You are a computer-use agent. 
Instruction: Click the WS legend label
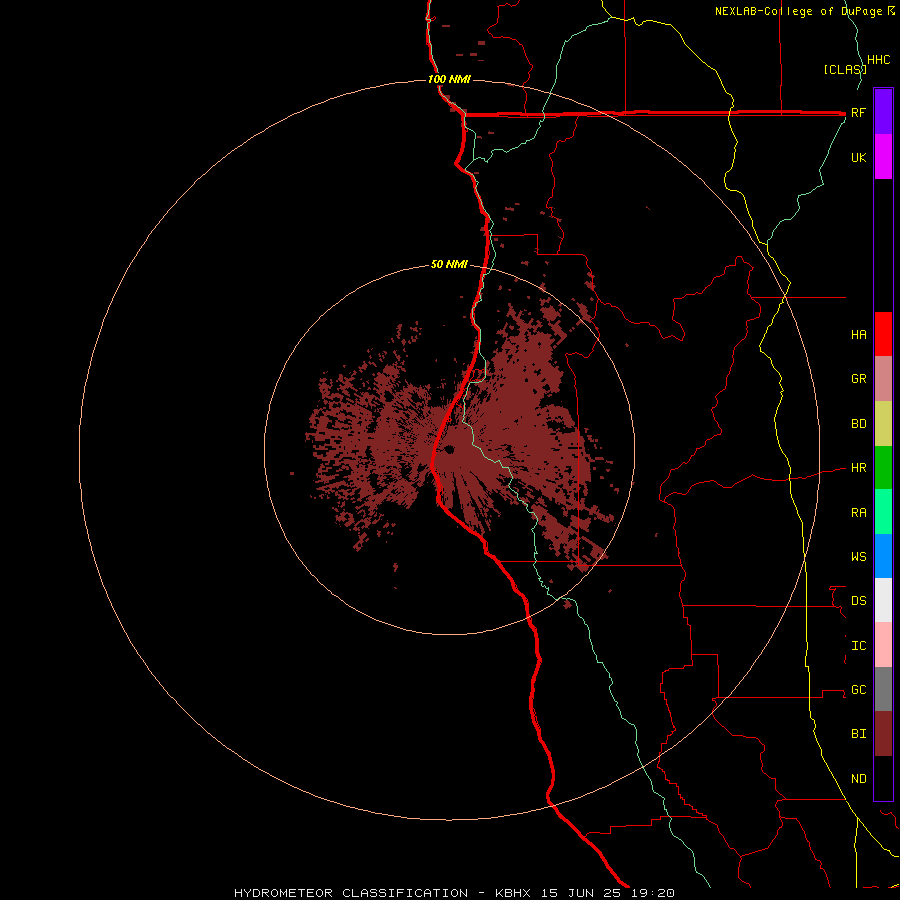[x=858, y=557]
